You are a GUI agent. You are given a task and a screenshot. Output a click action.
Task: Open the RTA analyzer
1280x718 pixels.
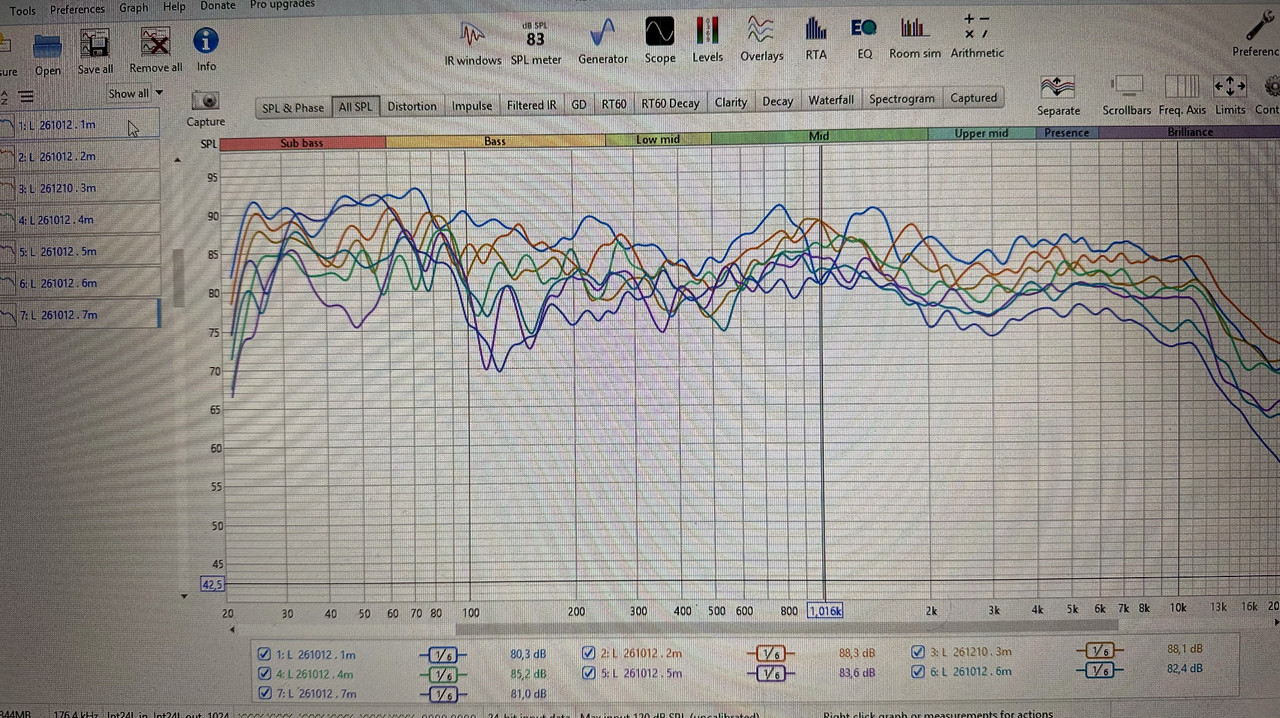pyautogui.click(x=816, y=29)
